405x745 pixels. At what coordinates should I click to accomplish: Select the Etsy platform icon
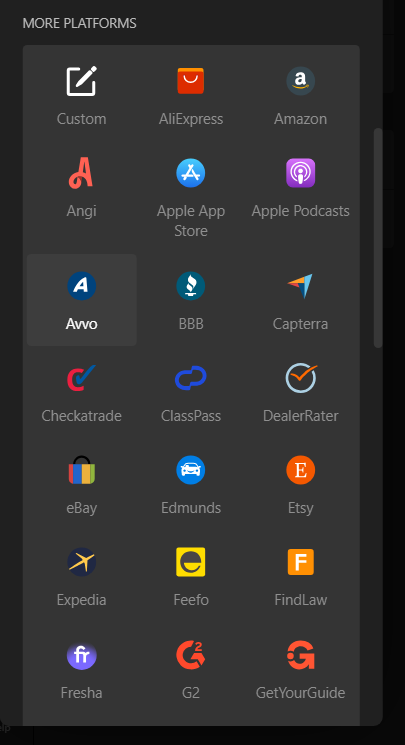click(x=300, y=470)
